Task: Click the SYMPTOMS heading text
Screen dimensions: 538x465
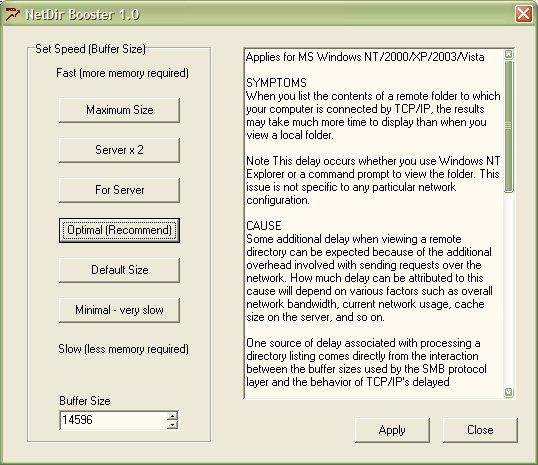Action: (x=276, y=83)
